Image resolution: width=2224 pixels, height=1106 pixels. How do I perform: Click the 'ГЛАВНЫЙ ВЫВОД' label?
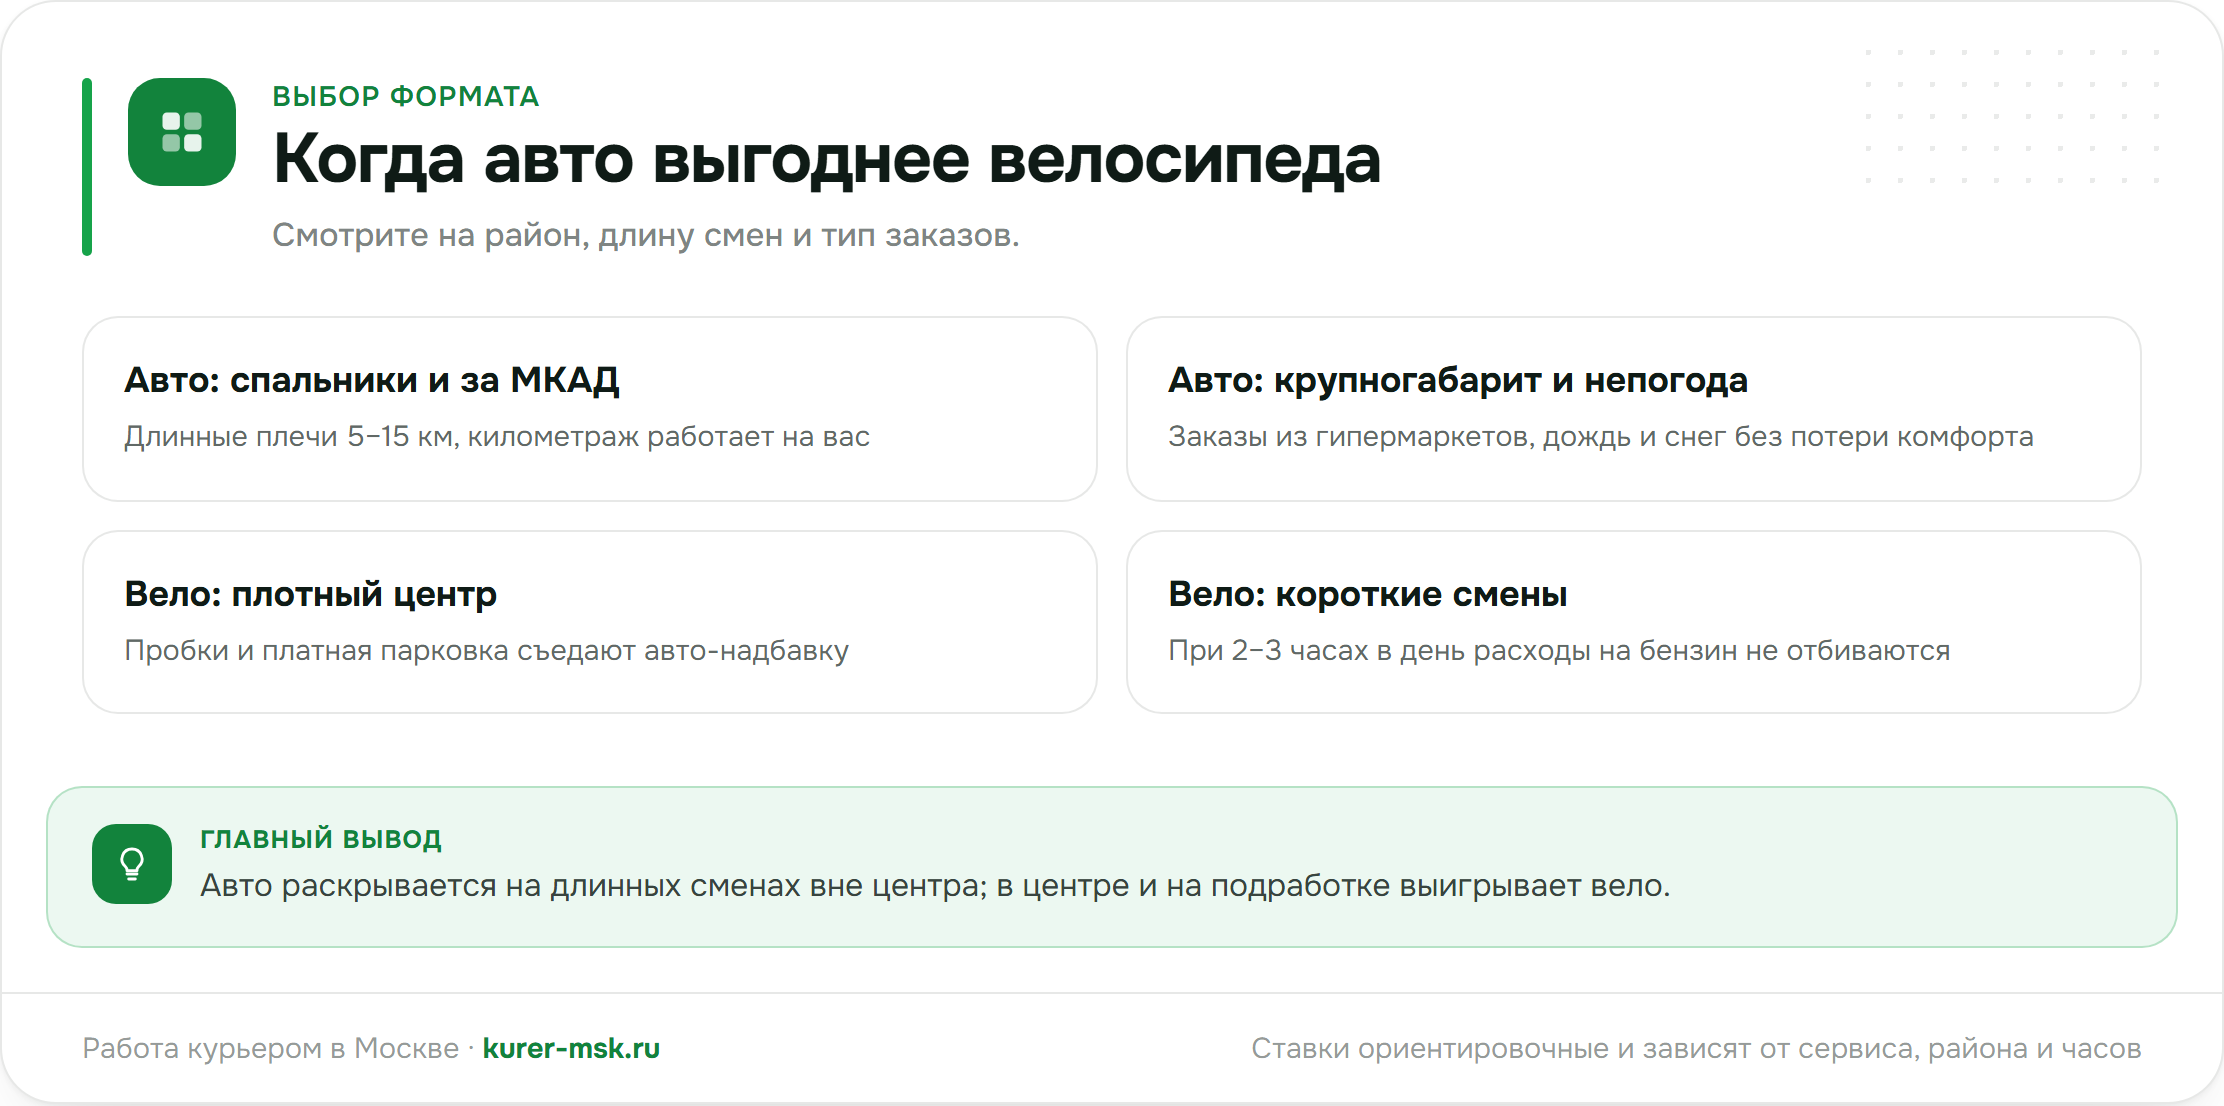(321, 839)
